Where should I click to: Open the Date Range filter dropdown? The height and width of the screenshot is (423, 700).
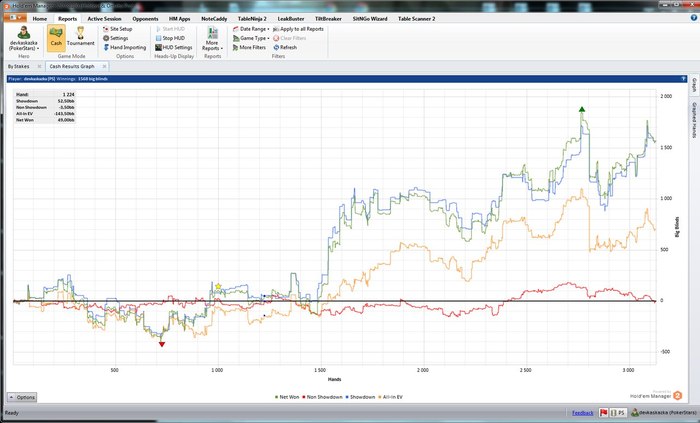251,29
